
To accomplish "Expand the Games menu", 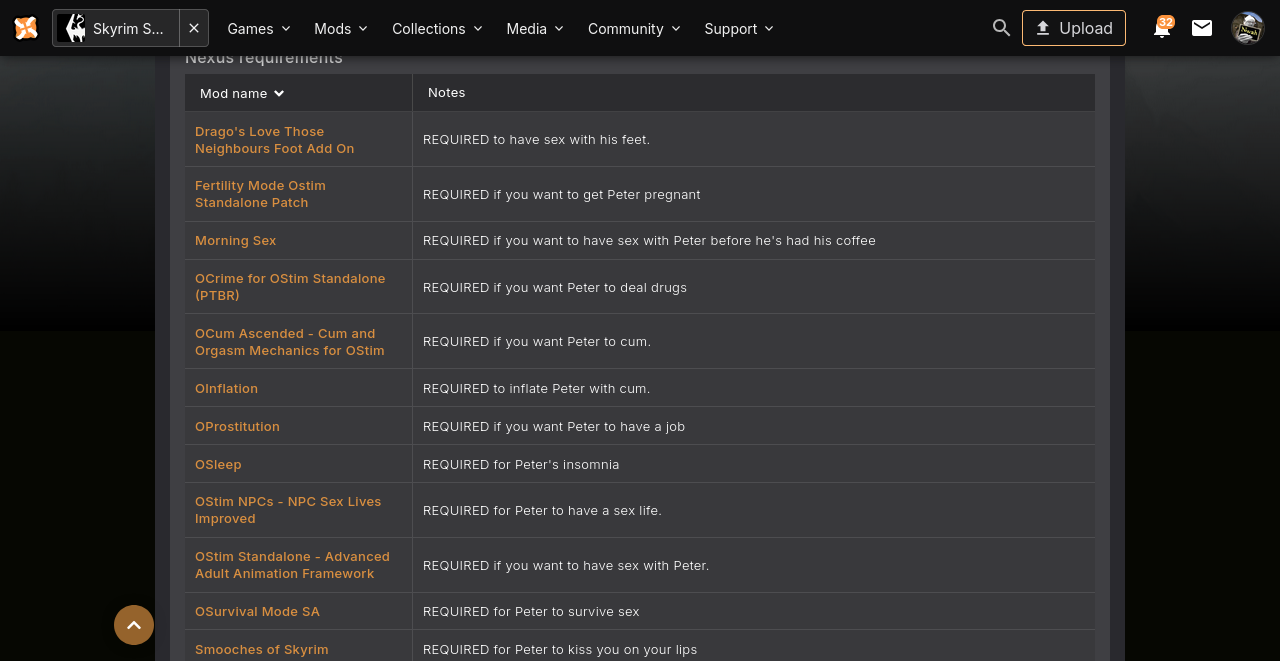I will pos(259,28).
